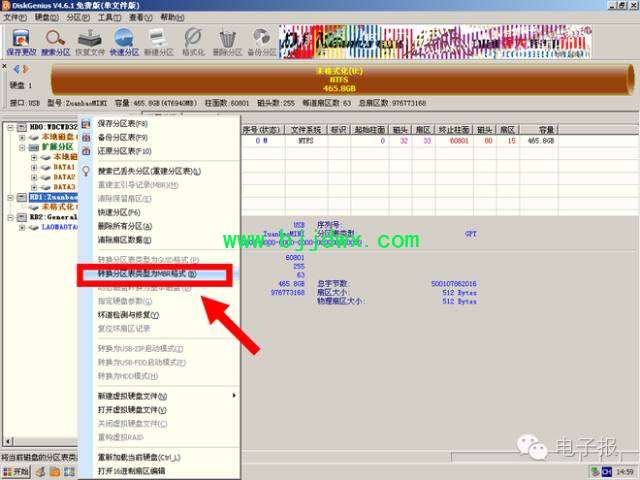This screenshot has width=640, height=480.
Task: Select the NTFS partition table row
Action: [399, 141]
